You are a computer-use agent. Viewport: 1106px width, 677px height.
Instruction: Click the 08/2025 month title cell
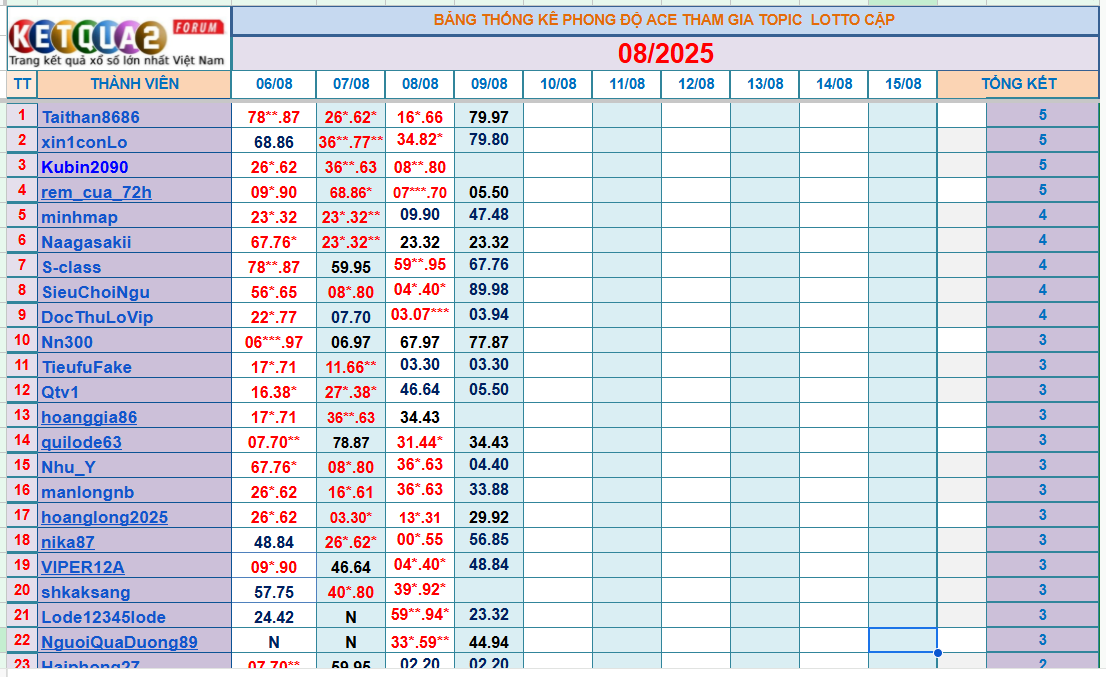665,54
